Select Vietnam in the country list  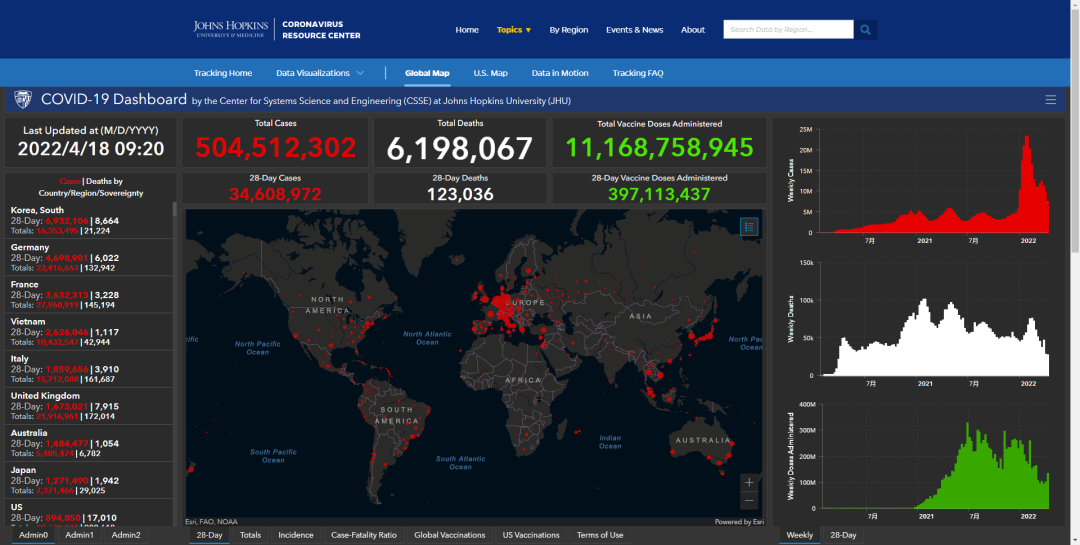89,332
